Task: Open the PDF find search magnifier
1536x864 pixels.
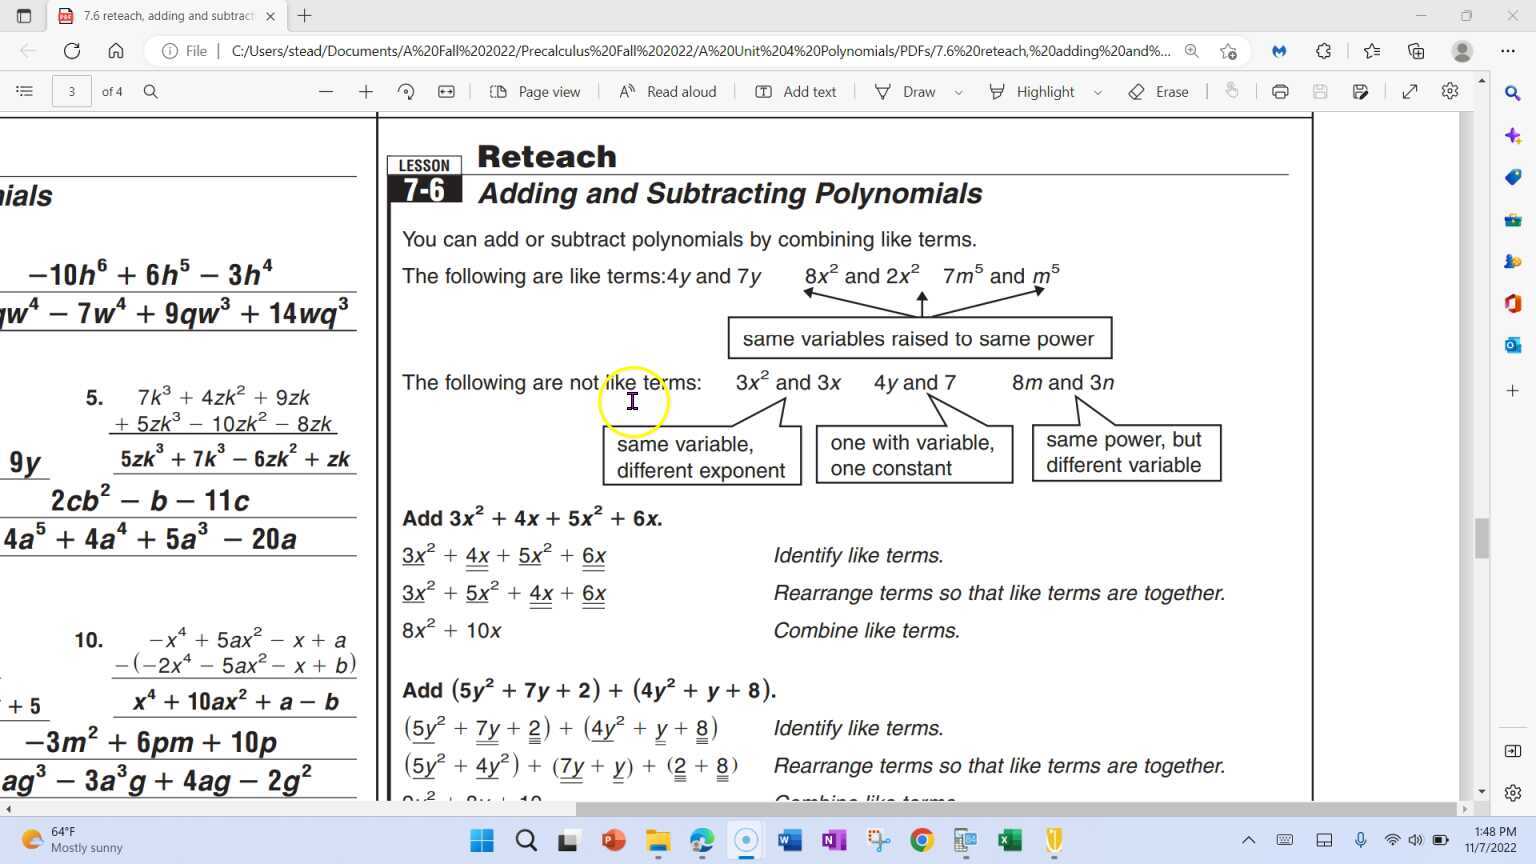Action: coord(150,91)
